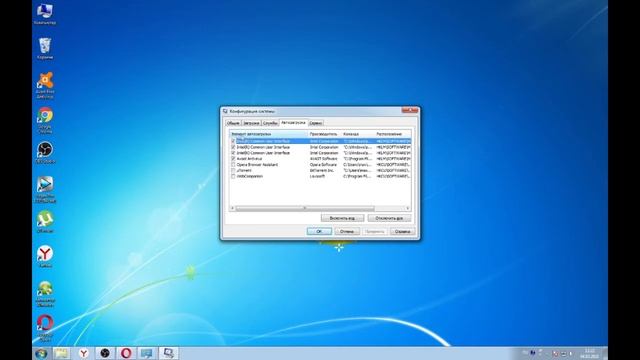Select the uTorrent startup row name
640x360 pixels.
coord(244,170)
